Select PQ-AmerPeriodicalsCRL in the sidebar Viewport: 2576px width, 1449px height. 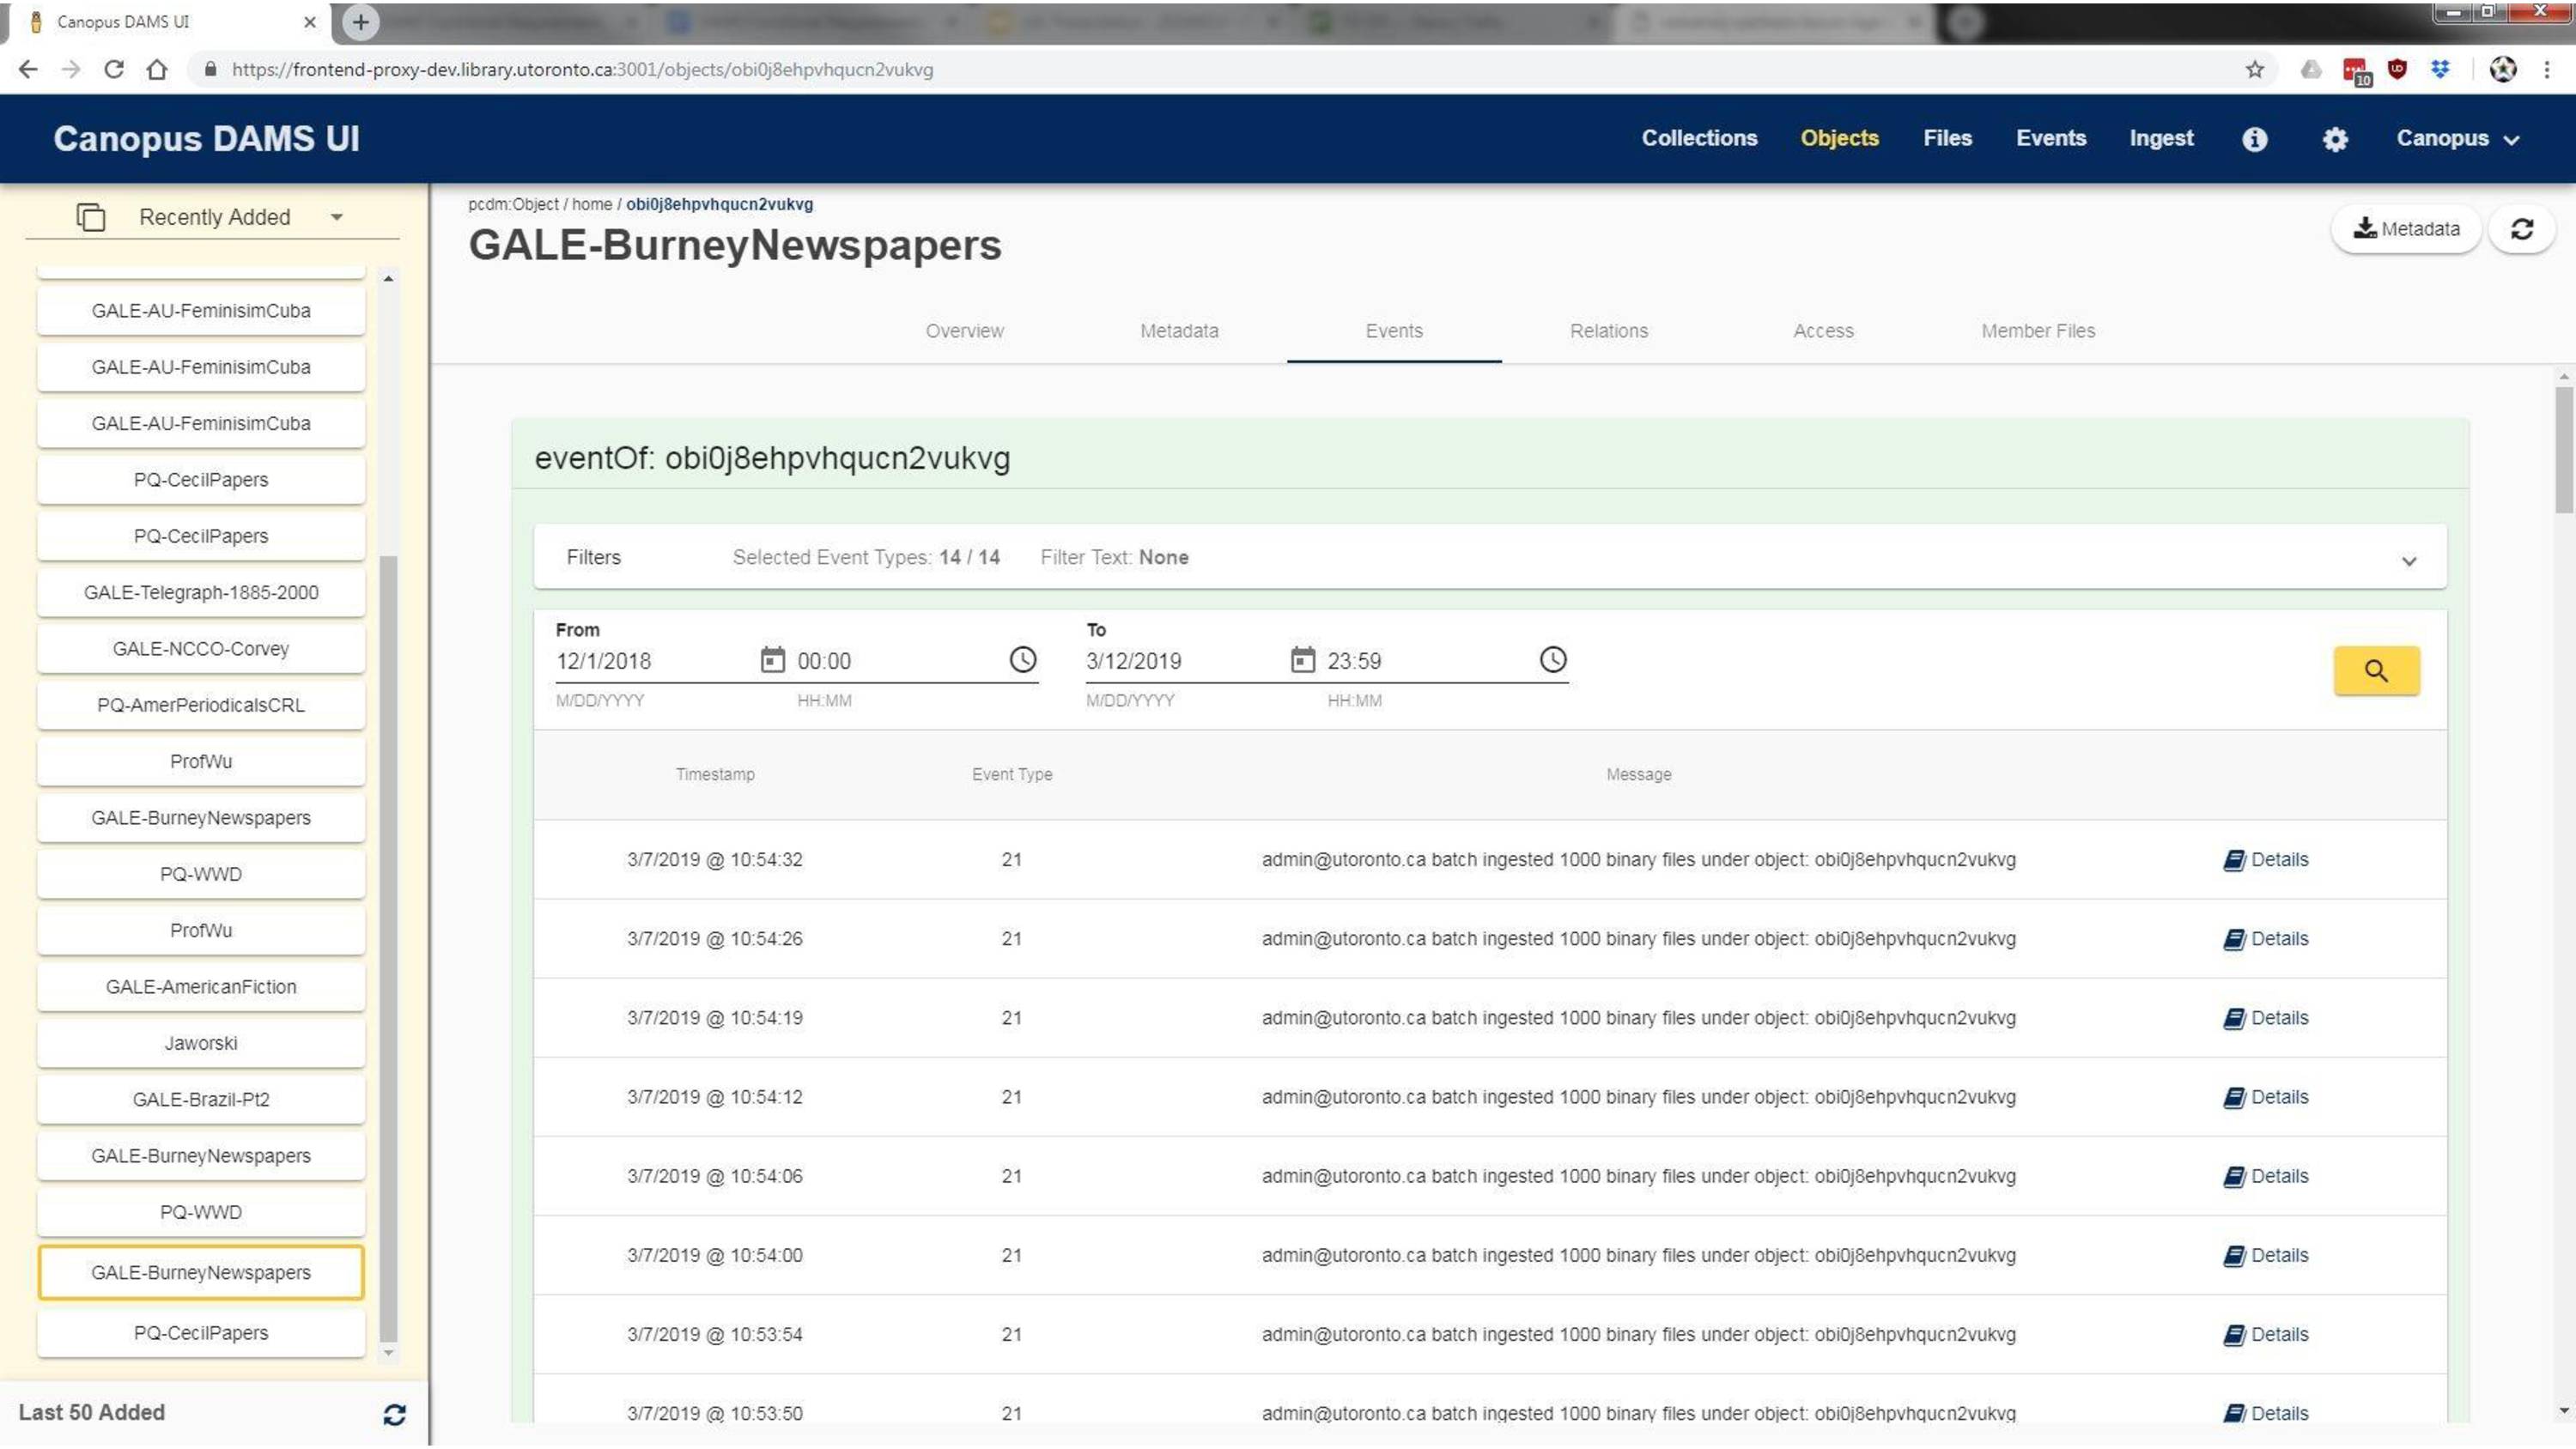click(x=201, y=705)
